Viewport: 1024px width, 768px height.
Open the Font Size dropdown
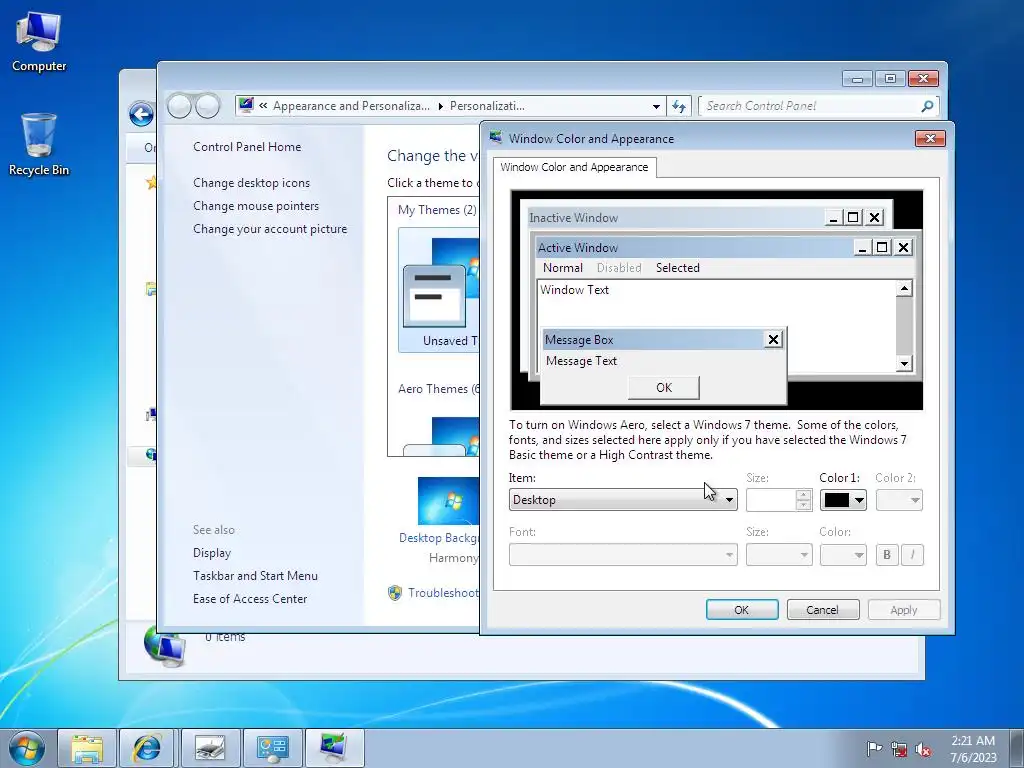(x=779, y=554)
